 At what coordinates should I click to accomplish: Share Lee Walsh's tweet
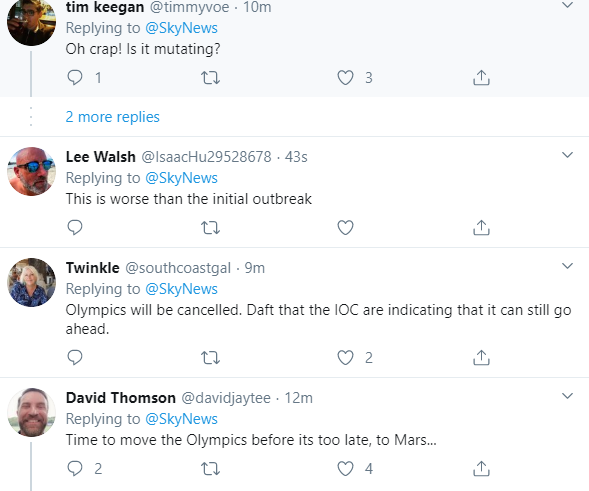click(x=481, y=227)
